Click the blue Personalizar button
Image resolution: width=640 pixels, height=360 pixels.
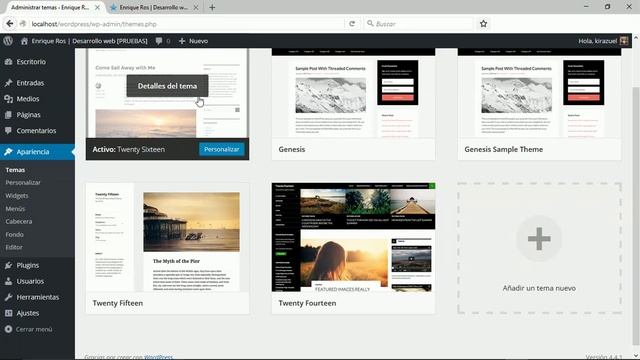pyautogui.click(x=222, y=149)
